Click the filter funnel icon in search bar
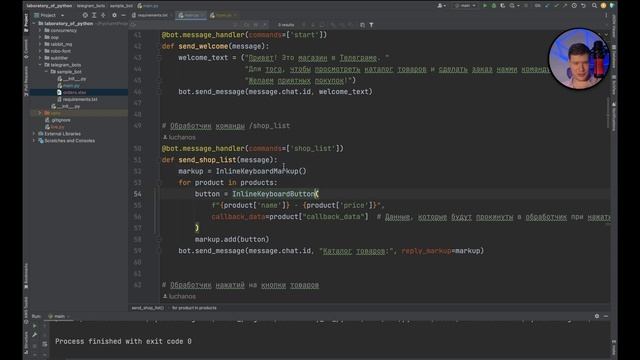Screen dimensions: 640x360 pyautogui.click(x=371, y=25)
